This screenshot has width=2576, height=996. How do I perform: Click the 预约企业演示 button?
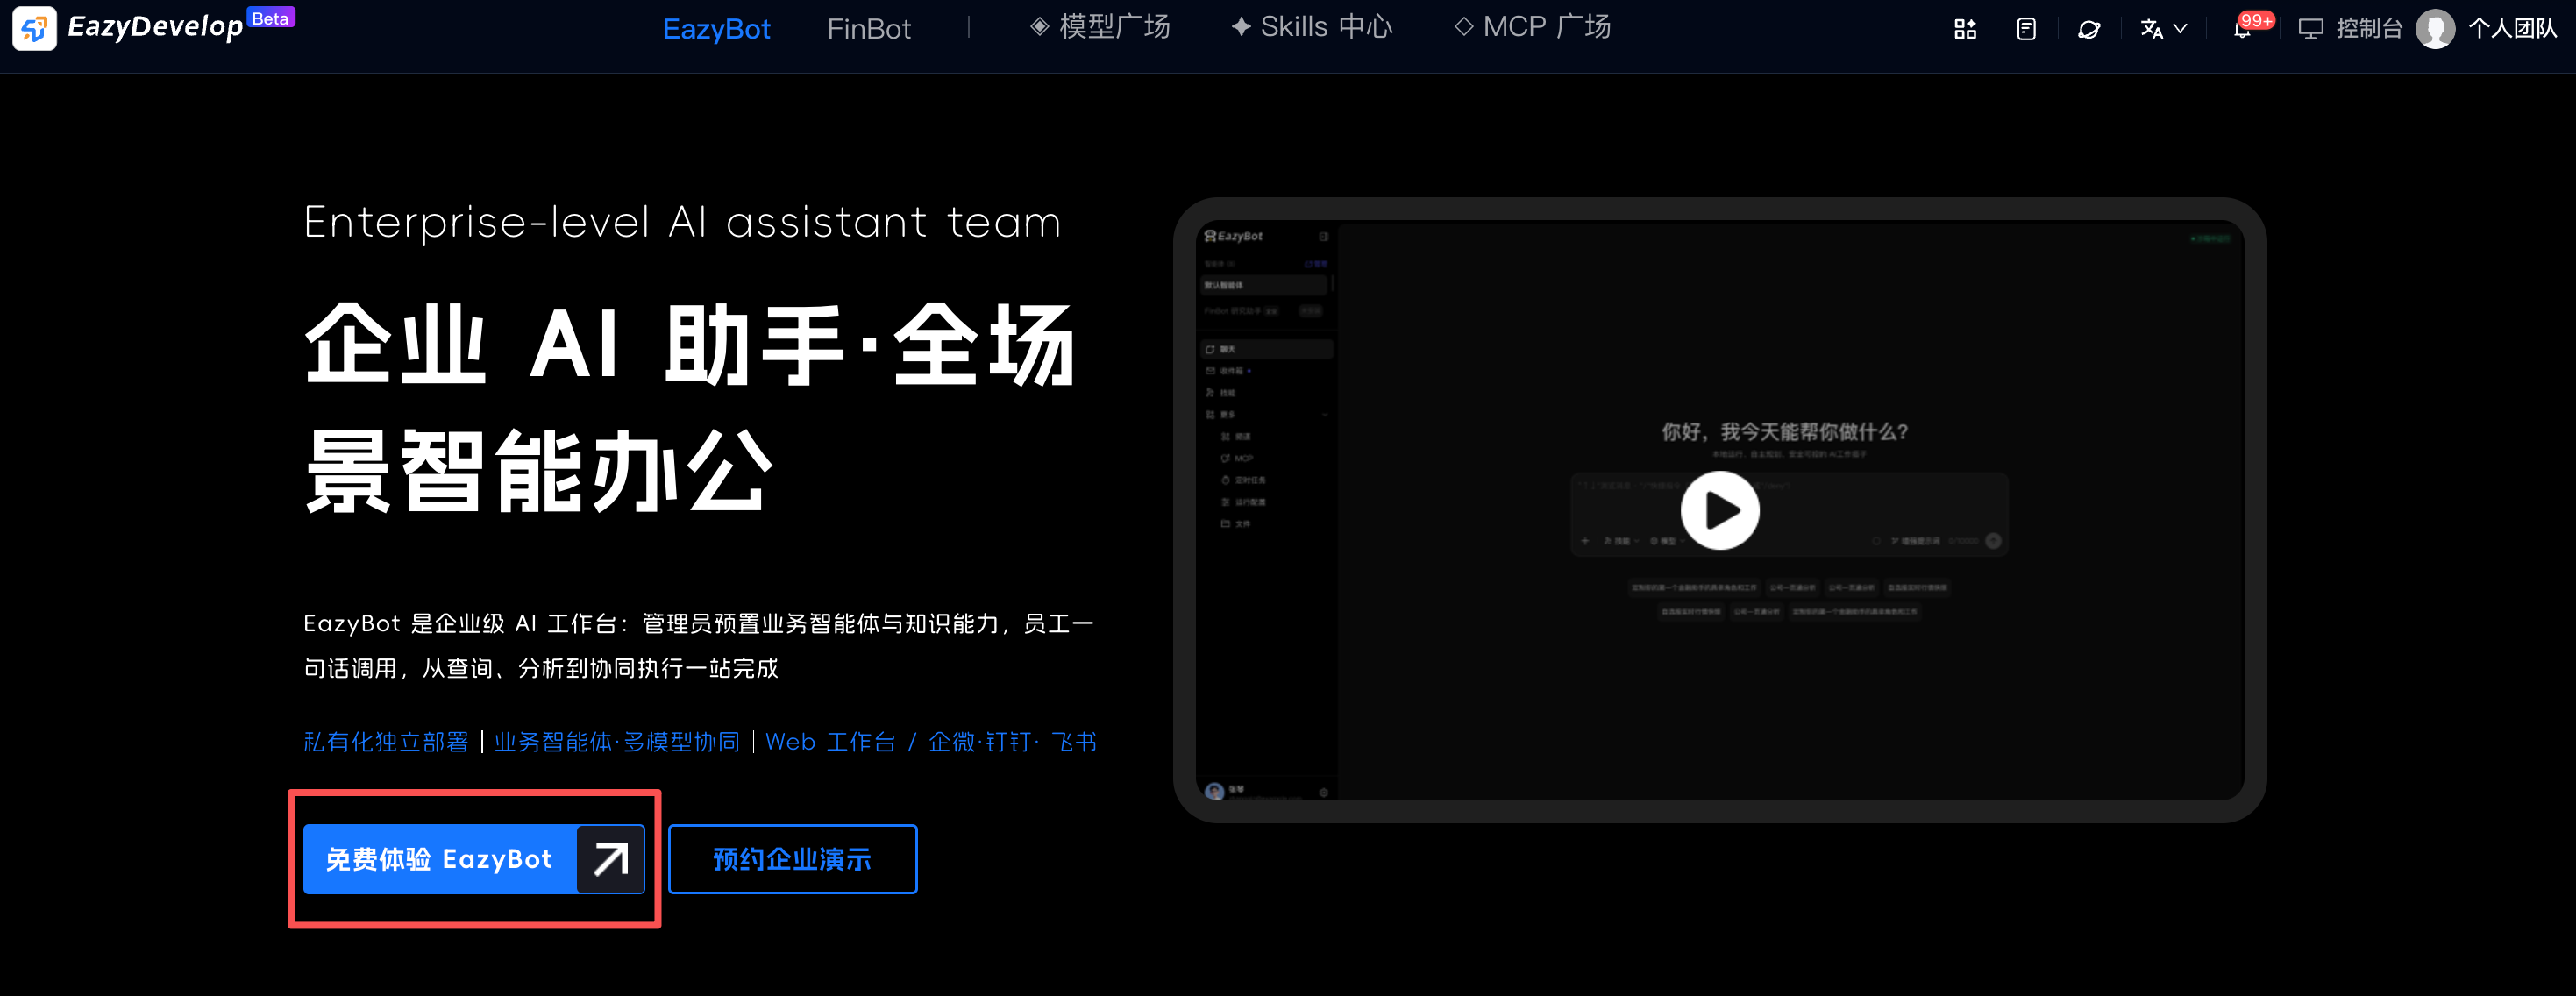(x=792, y=858)
